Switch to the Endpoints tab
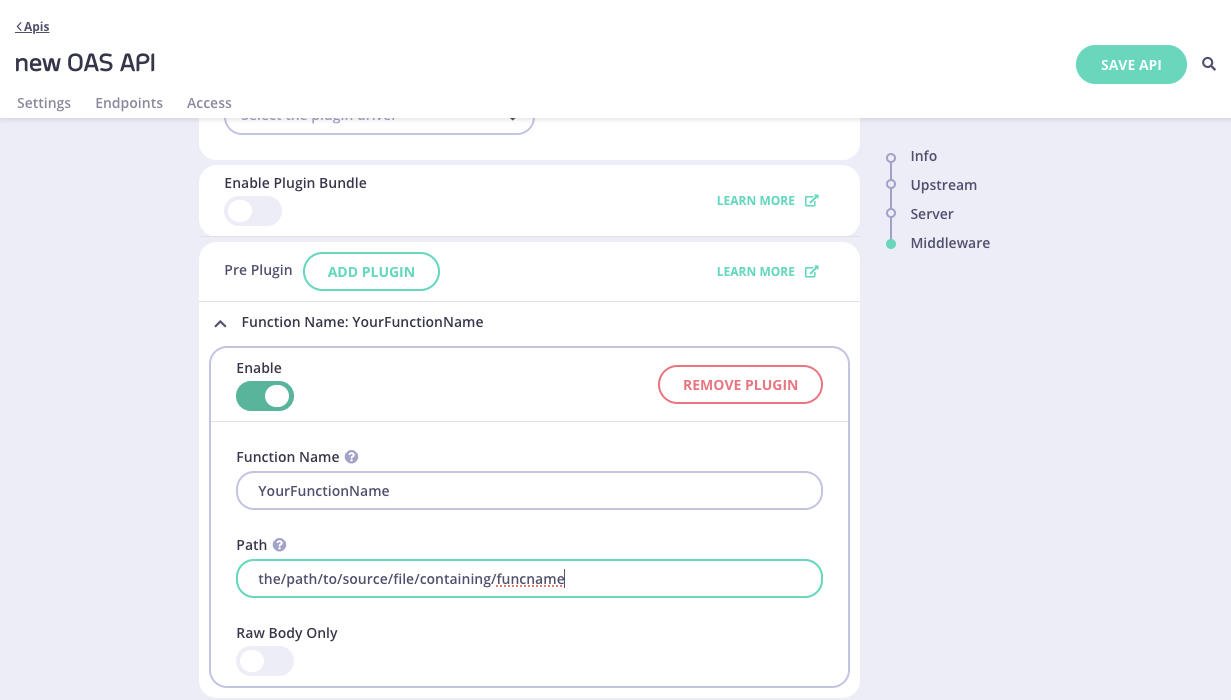This screenshot has height=700, width=1231. click(x=129, y=103)
